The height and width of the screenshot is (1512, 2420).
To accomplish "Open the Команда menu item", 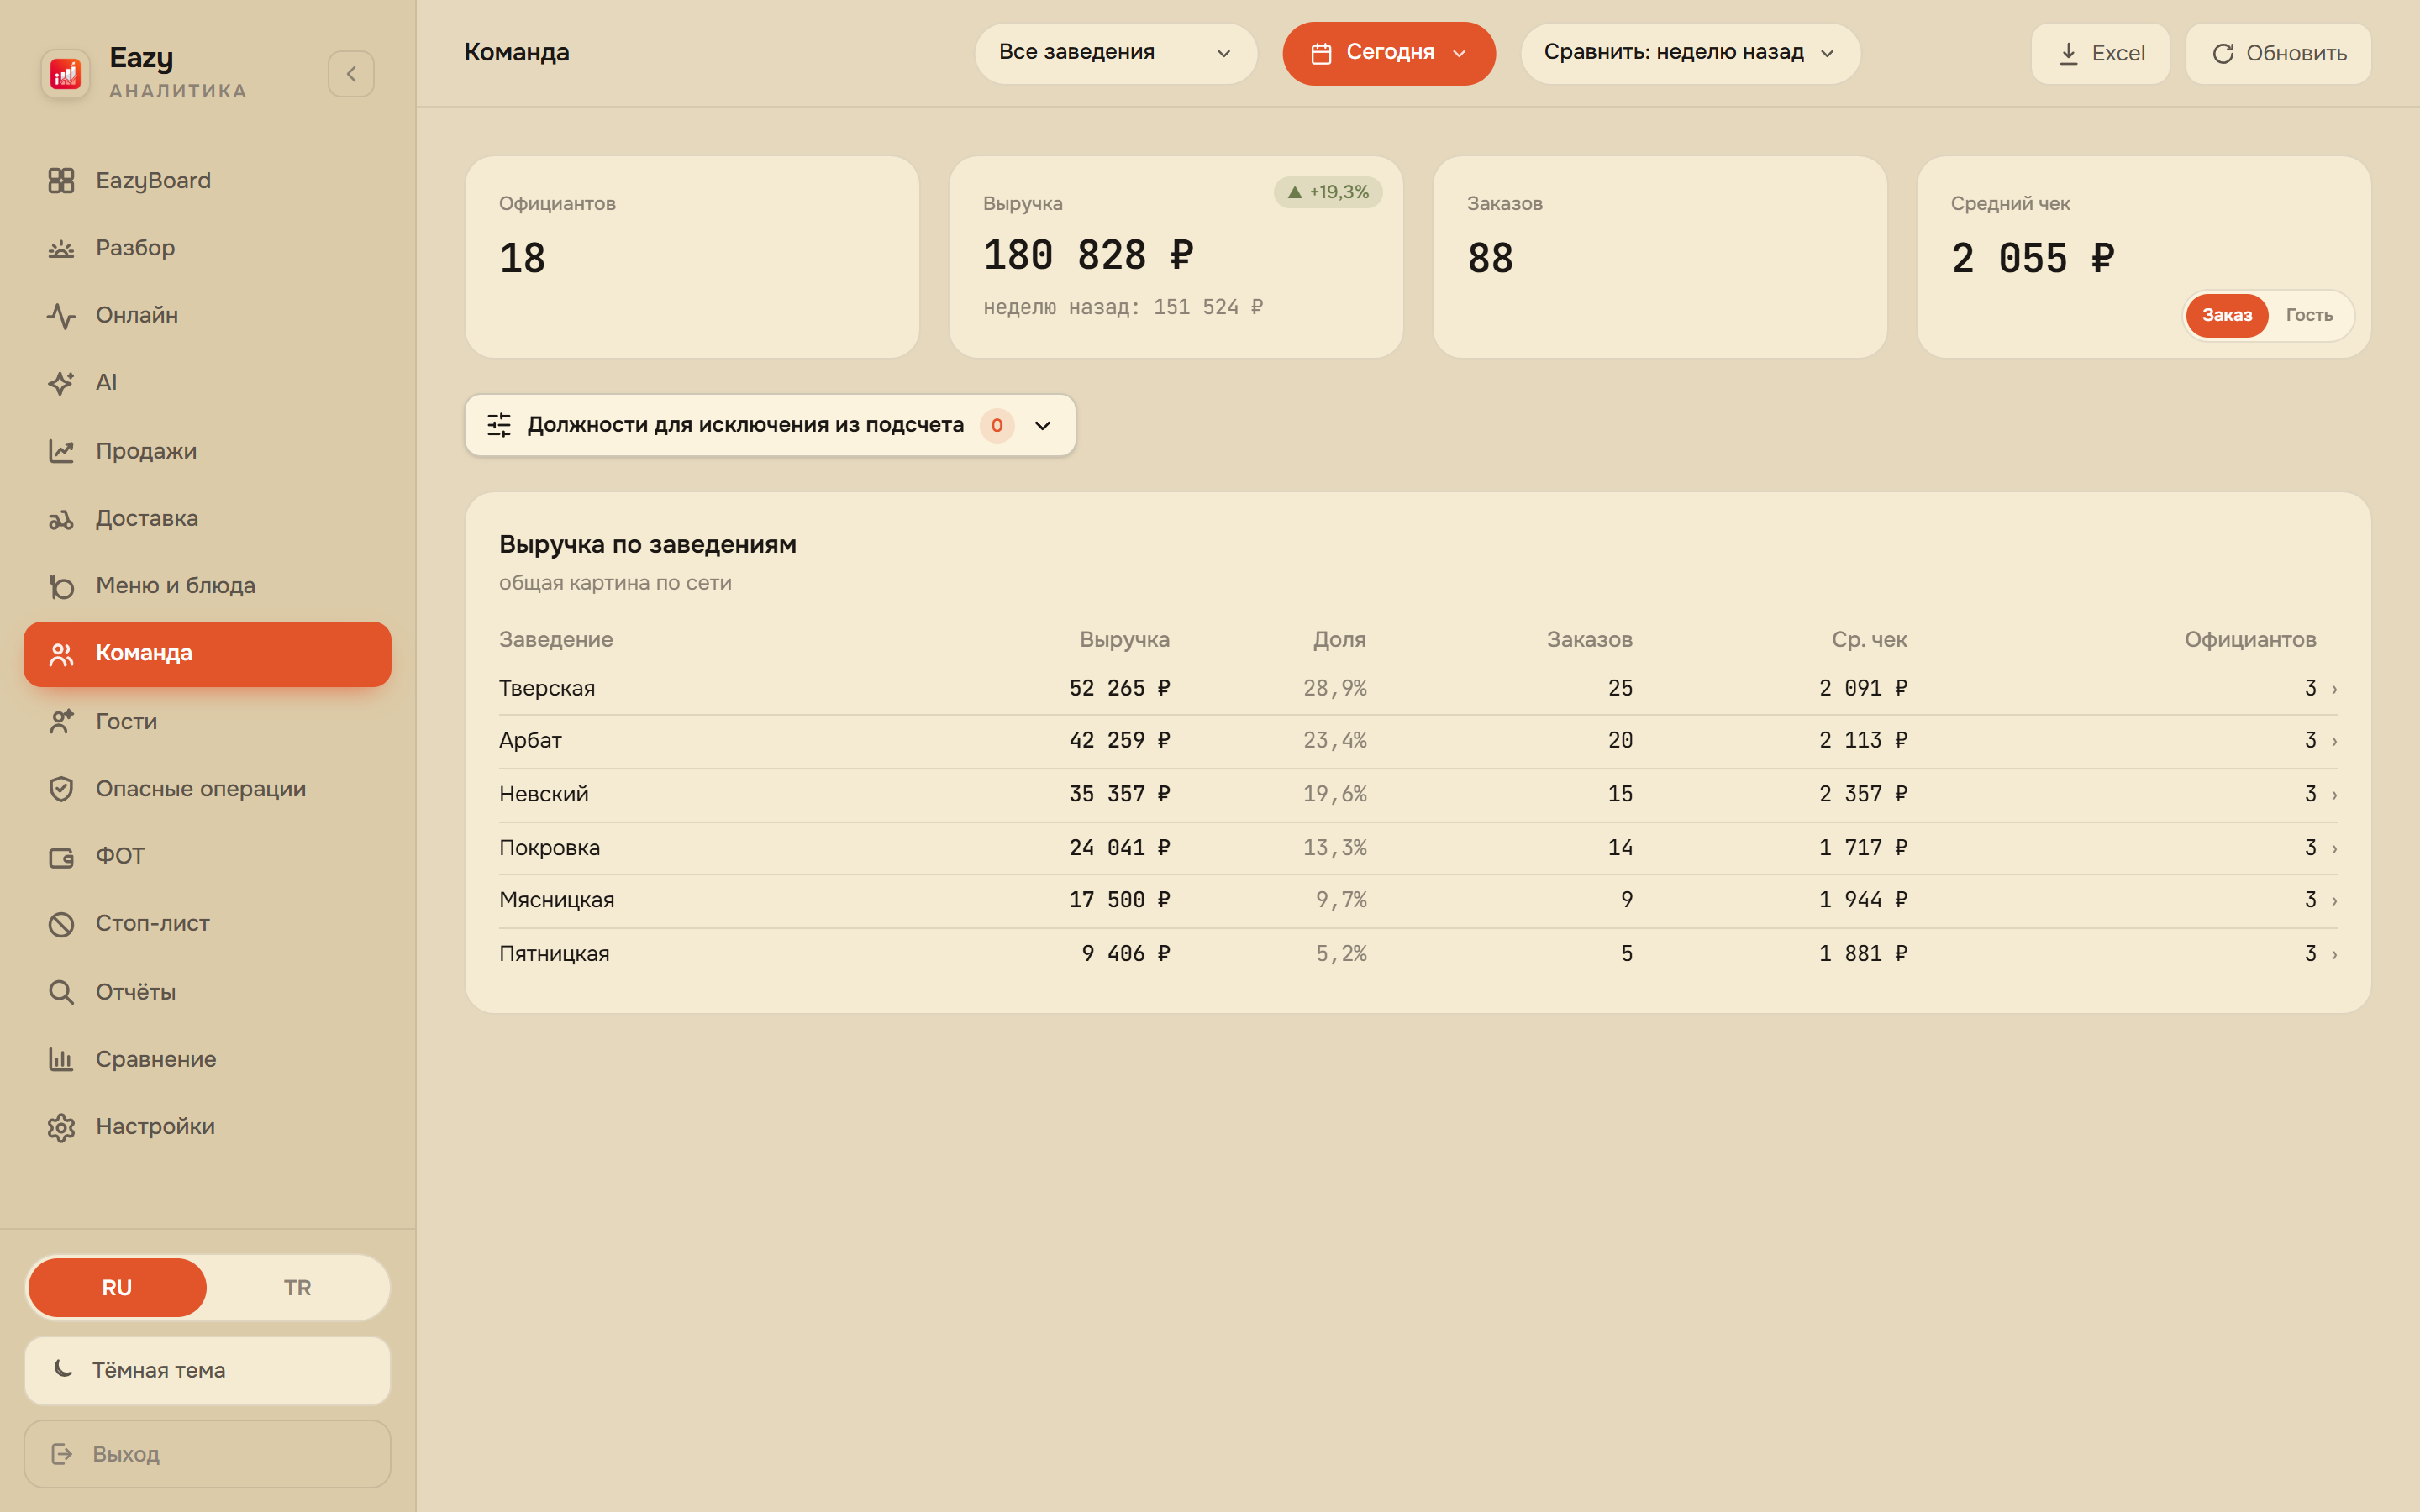I will tap(207, 654).
